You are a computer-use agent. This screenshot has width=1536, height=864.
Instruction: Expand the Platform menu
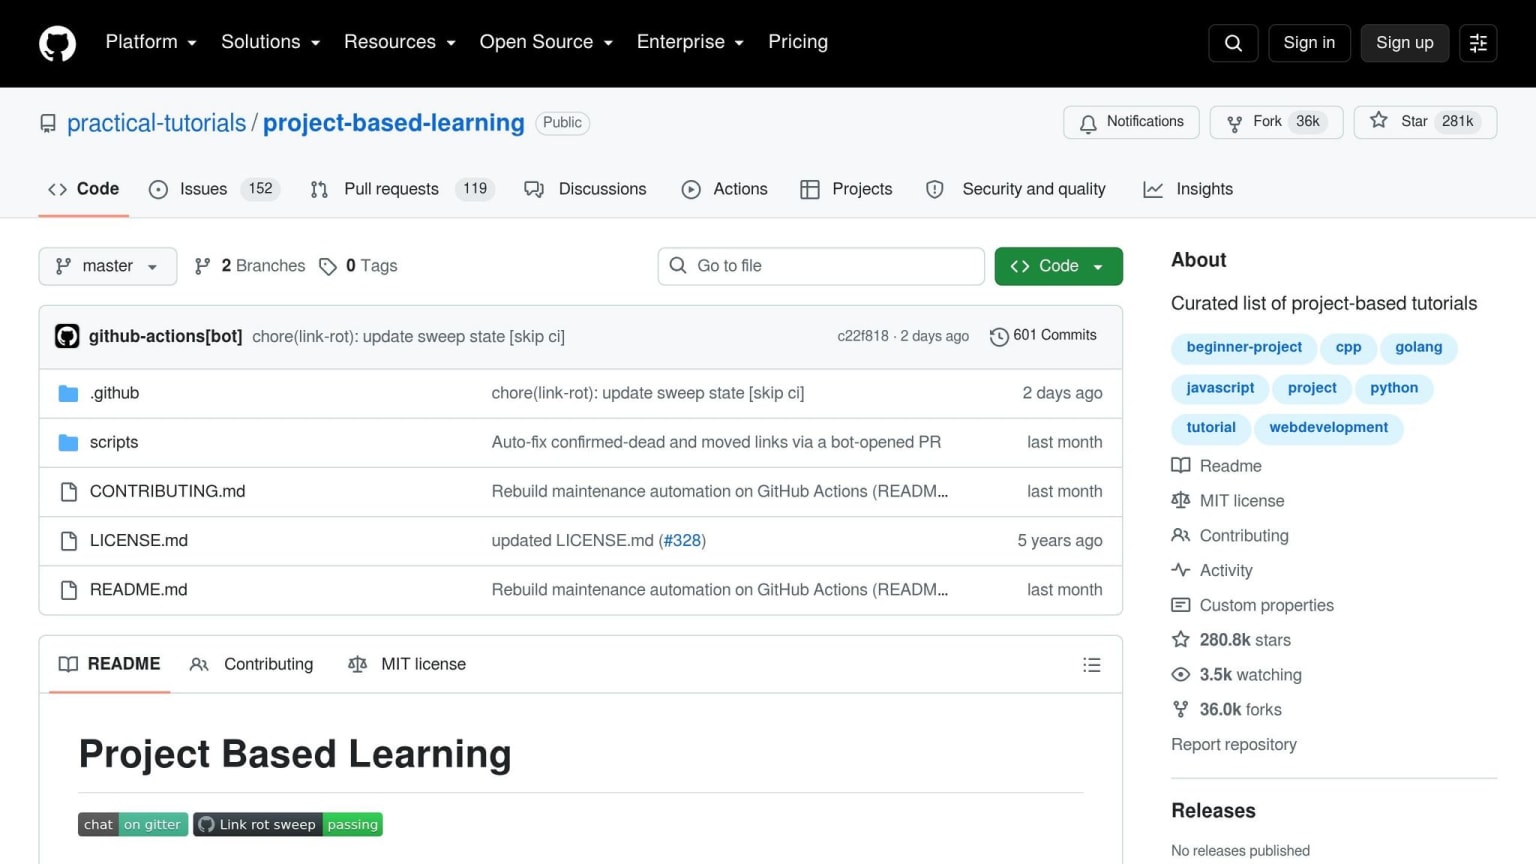point(151,42)
